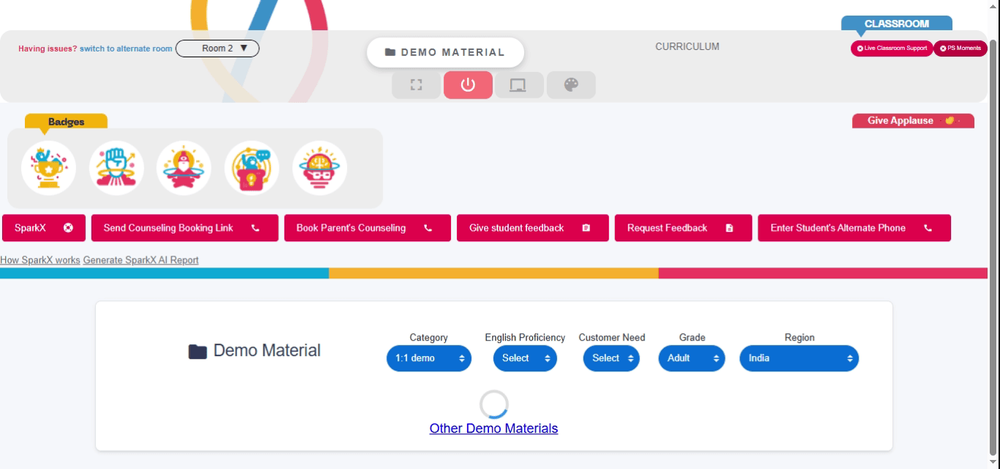Open the English Proficiency select dropdown

525,358
